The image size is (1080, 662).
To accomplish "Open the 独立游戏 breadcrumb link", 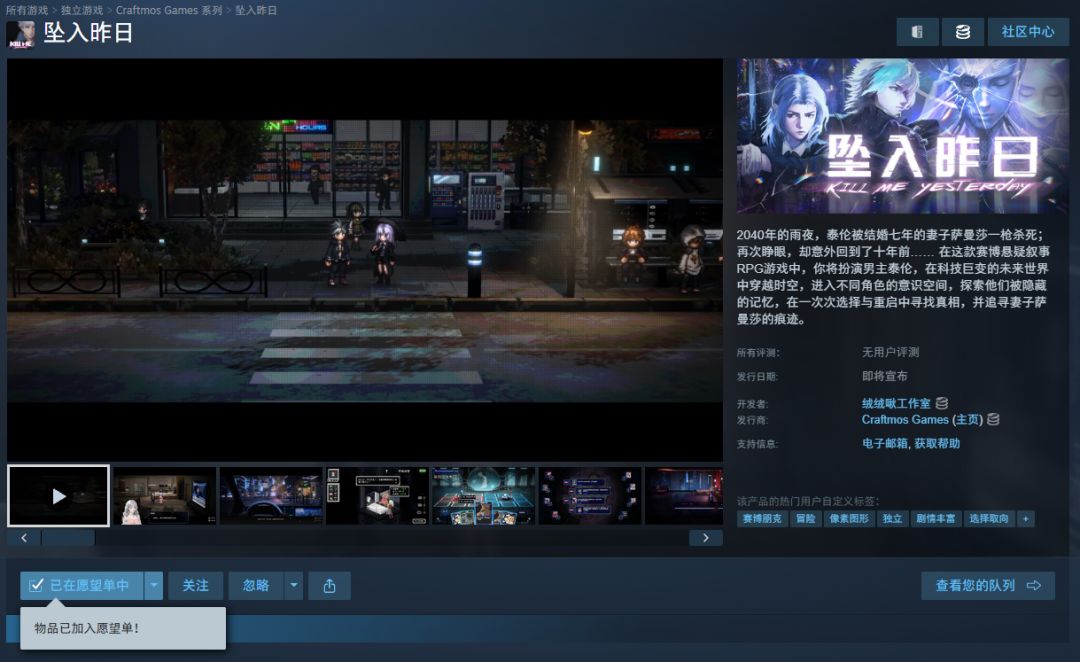I will pos(82,10).
